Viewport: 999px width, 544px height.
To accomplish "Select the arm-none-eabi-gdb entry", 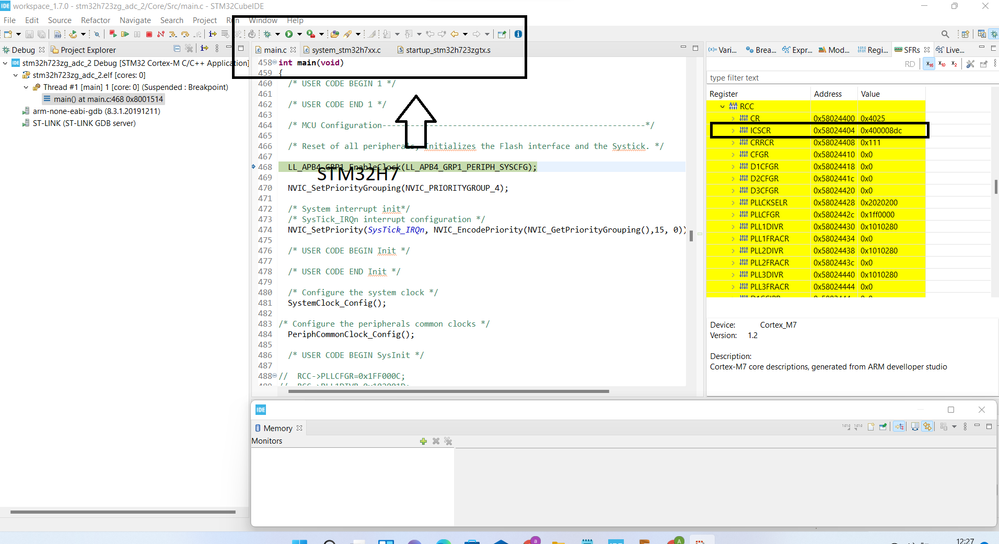I will coord(90,111).
